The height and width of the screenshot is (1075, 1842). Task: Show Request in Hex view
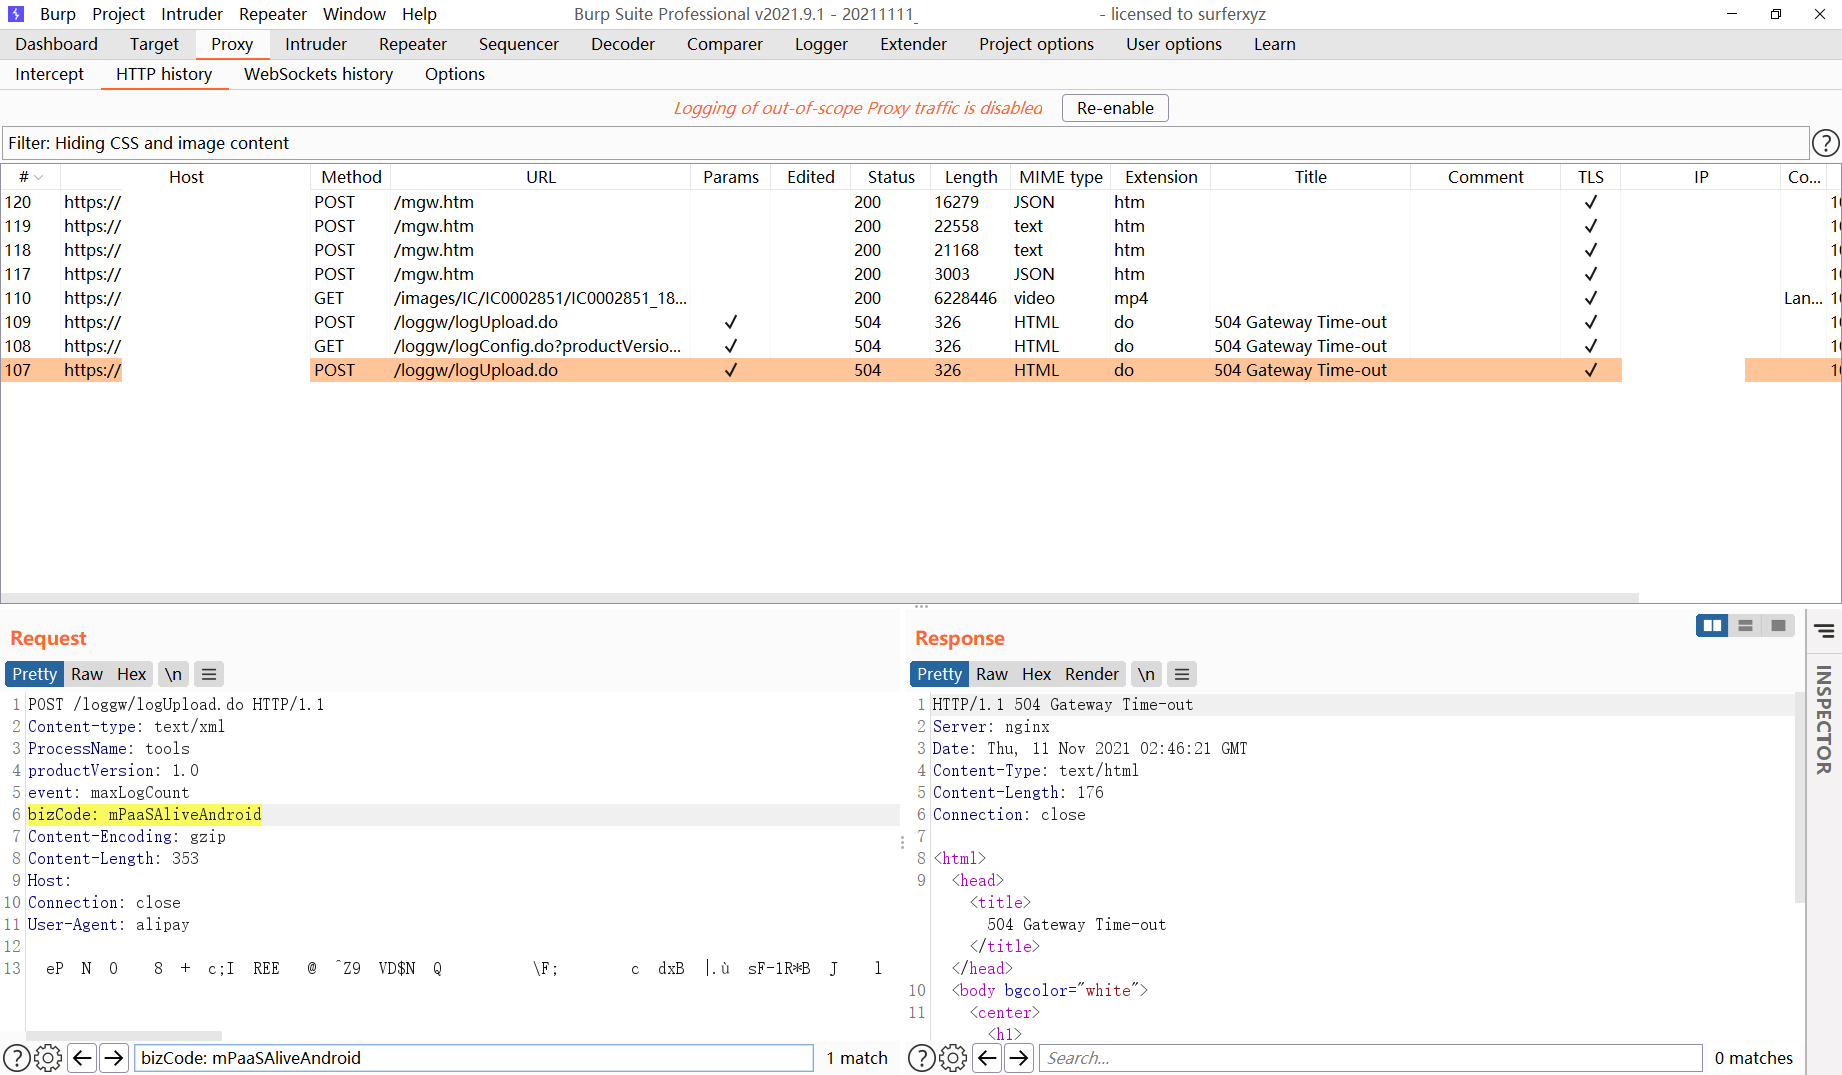pyautogui.click(x=131, y=674)
